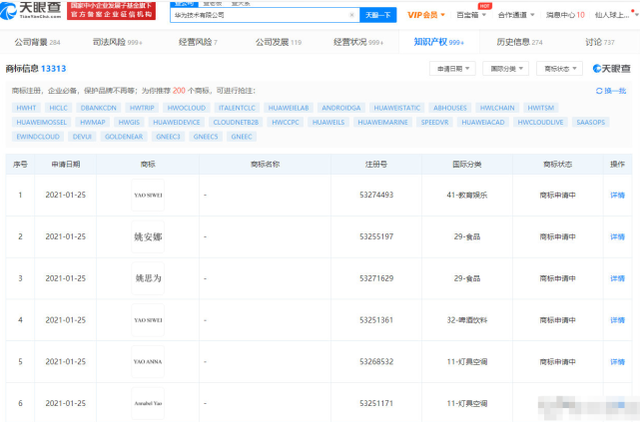This screenshot has width=640, height=422.
Task: Open 详情 for registration 53255197
Action: coord(618,237)
